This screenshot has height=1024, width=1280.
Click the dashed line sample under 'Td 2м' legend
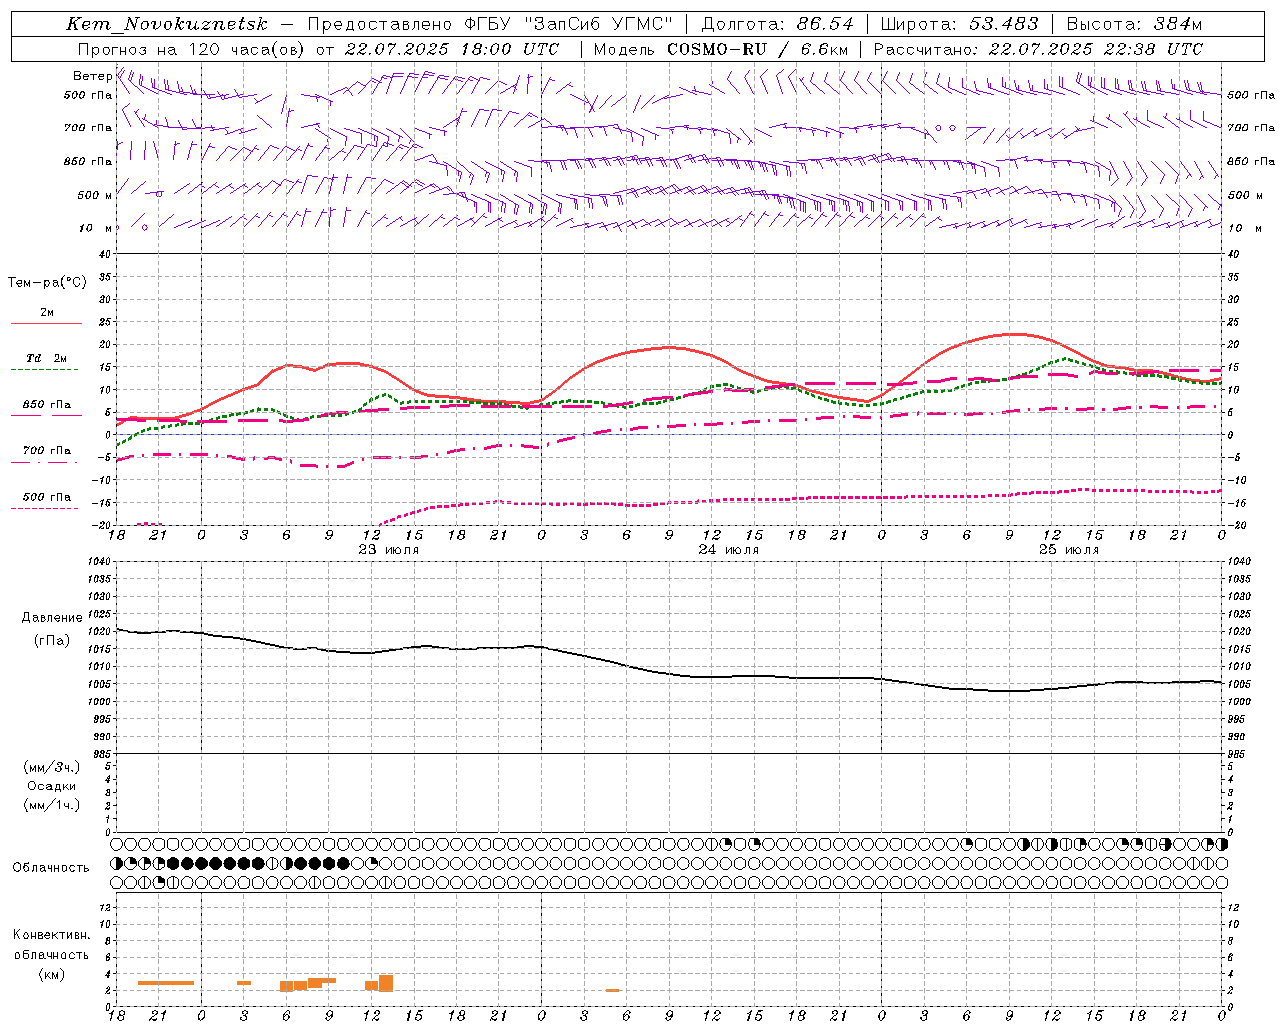point(46,370)
